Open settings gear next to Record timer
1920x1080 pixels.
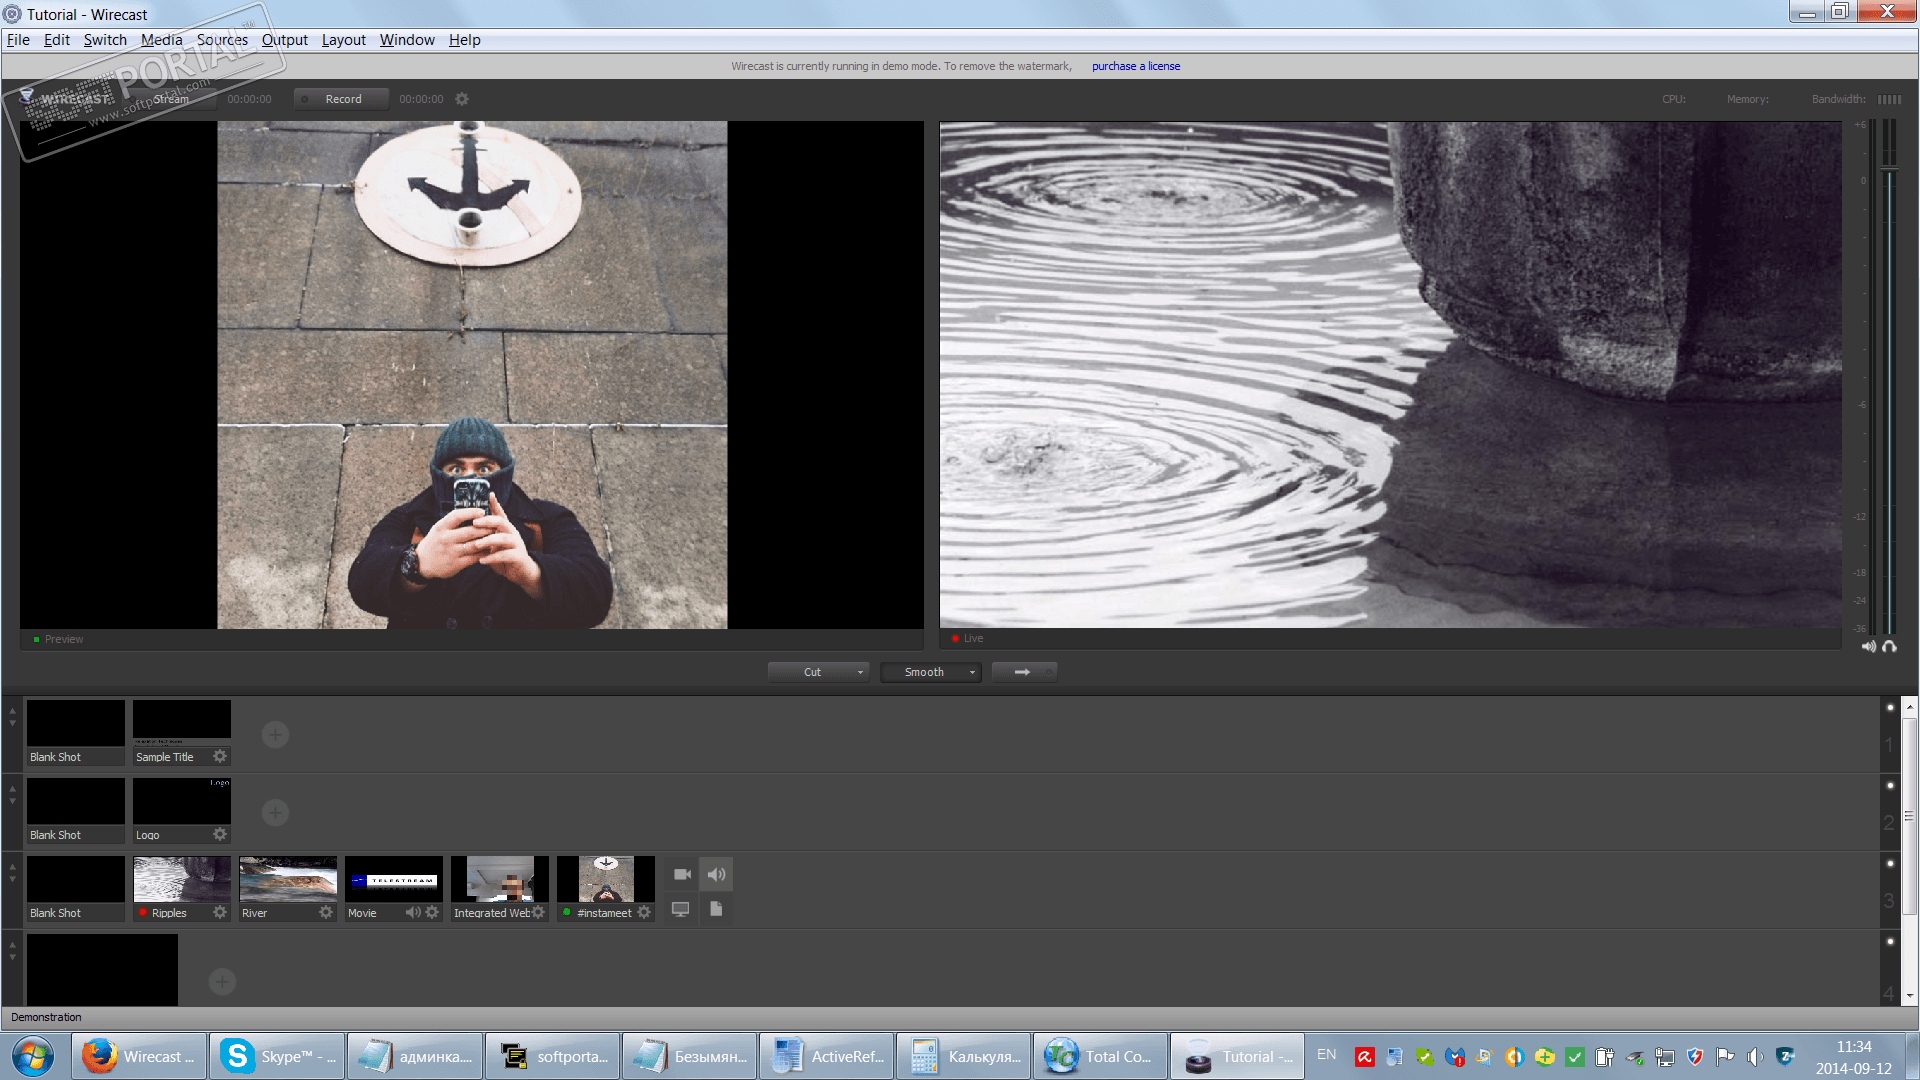coord(462,99)
